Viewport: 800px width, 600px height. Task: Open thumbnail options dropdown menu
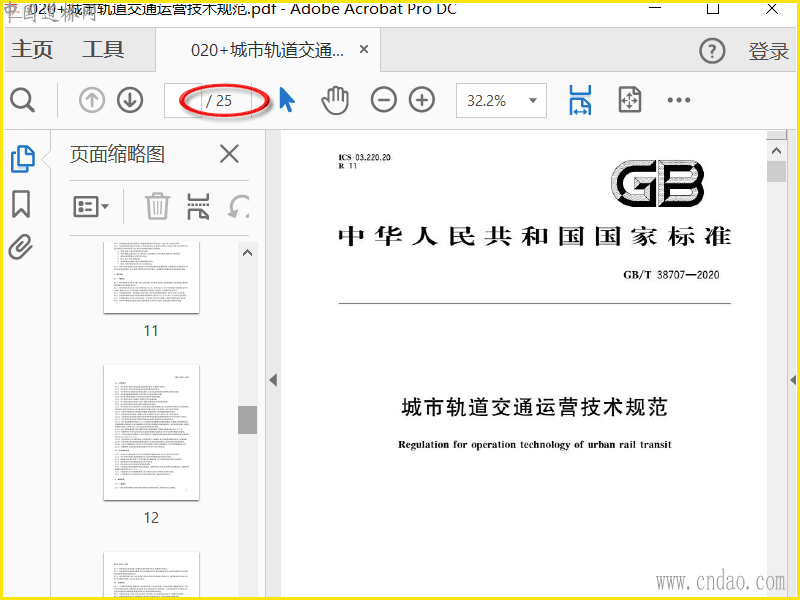91,207
